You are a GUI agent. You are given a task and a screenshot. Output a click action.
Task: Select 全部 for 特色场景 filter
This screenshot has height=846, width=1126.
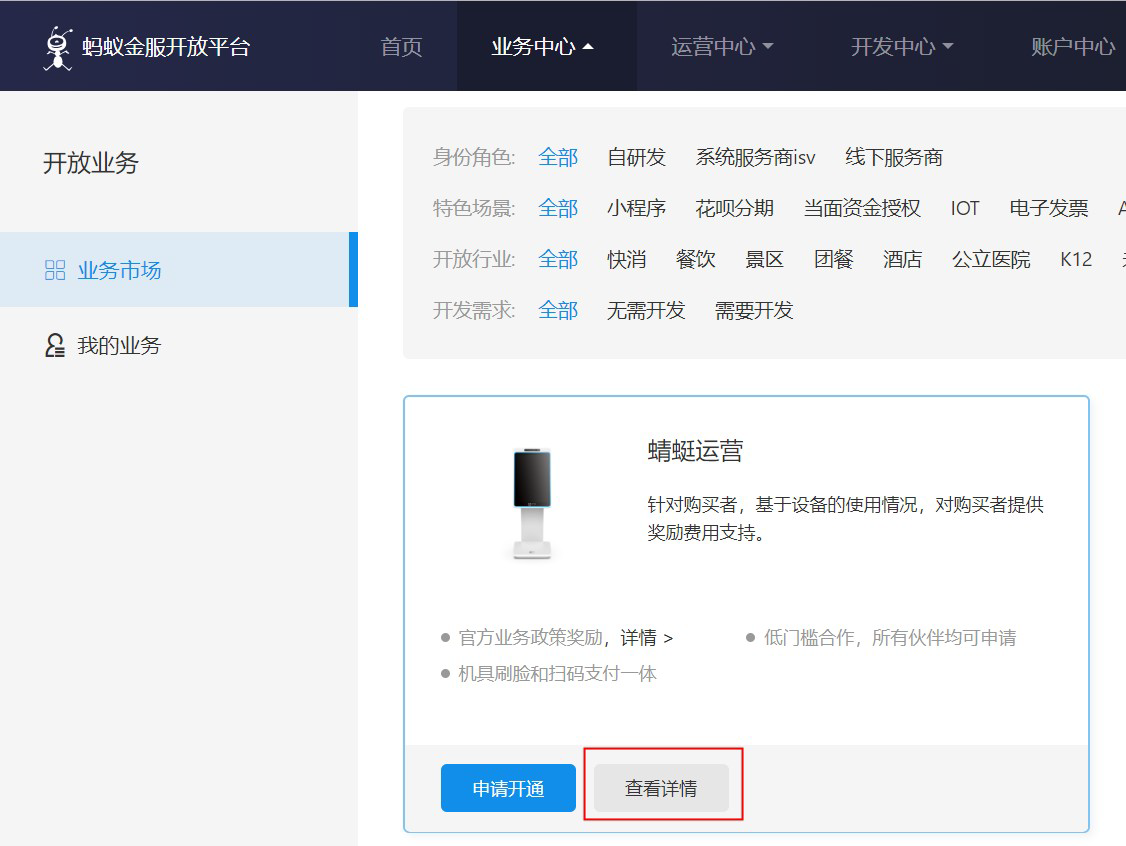pyautogui.click(x=558, y=208)
